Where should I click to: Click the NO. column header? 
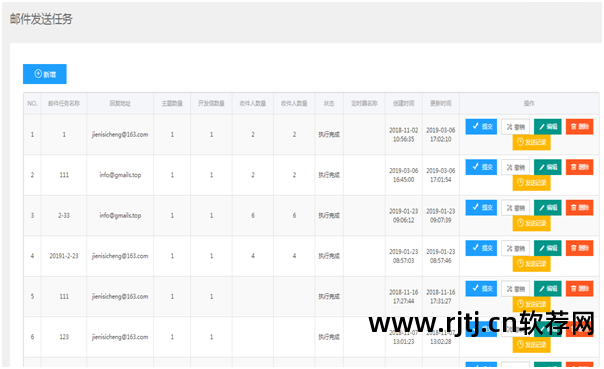click(x=32, y=103)
